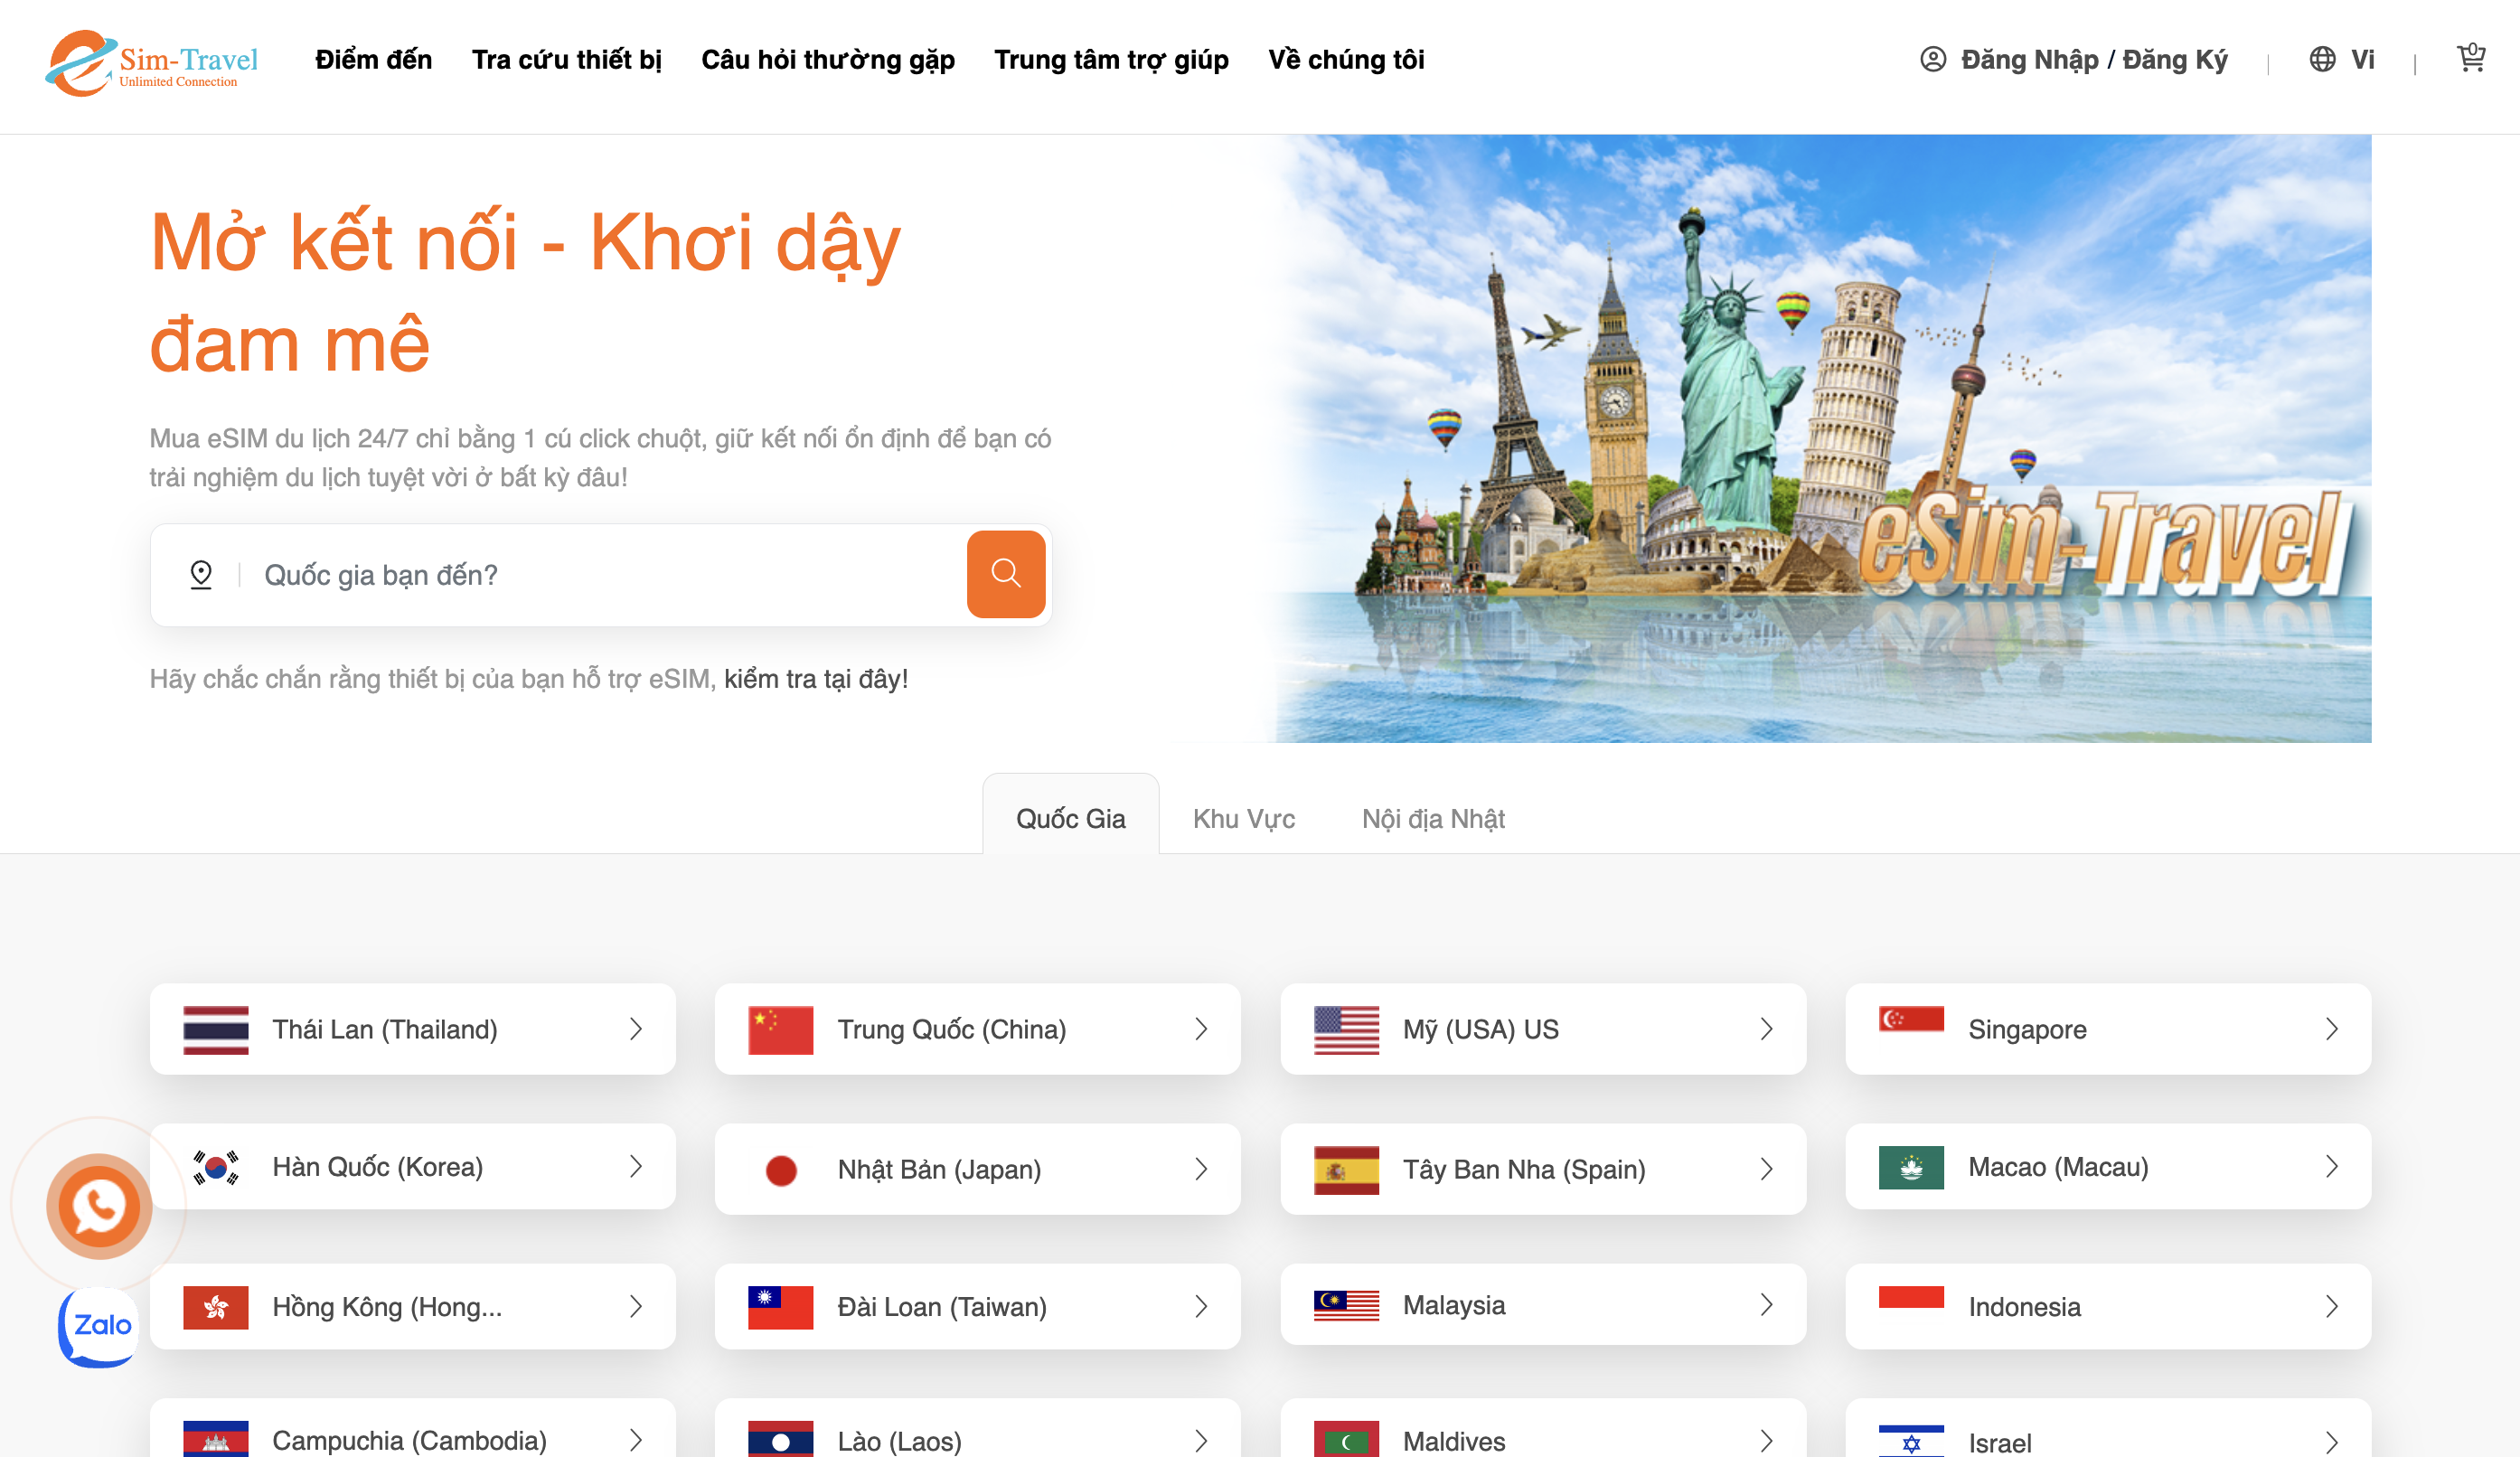
Task: Select the Hồng Kông (Hong... label
Action: (x=387, y=1307)
